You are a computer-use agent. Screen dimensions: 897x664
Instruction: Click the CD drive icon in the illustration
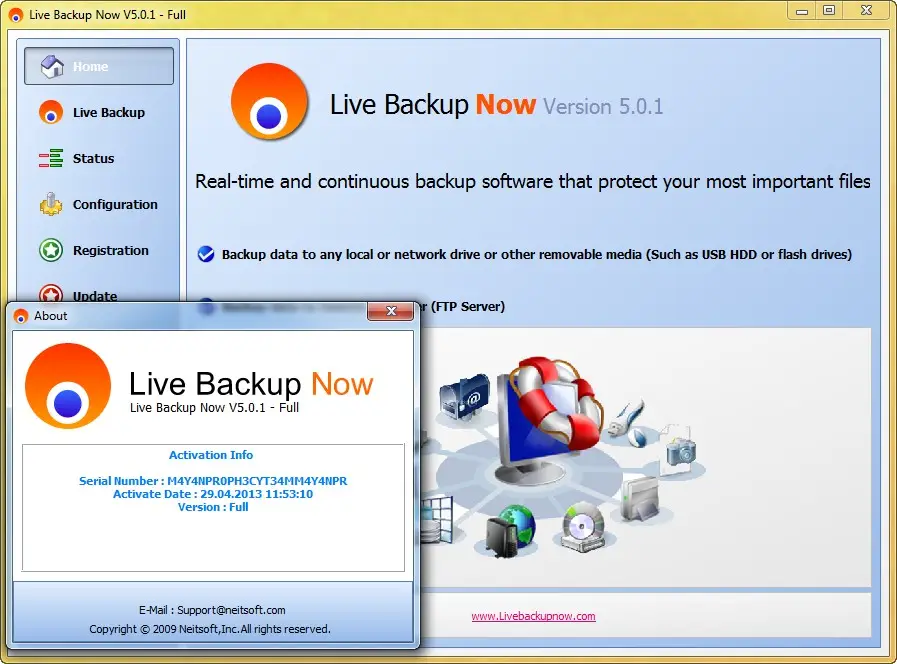click(x=583, y=527)
